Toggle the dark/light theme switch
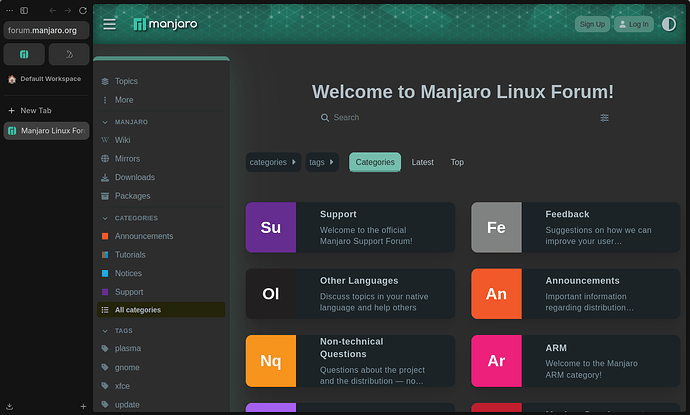 click(x=669, y=24)
